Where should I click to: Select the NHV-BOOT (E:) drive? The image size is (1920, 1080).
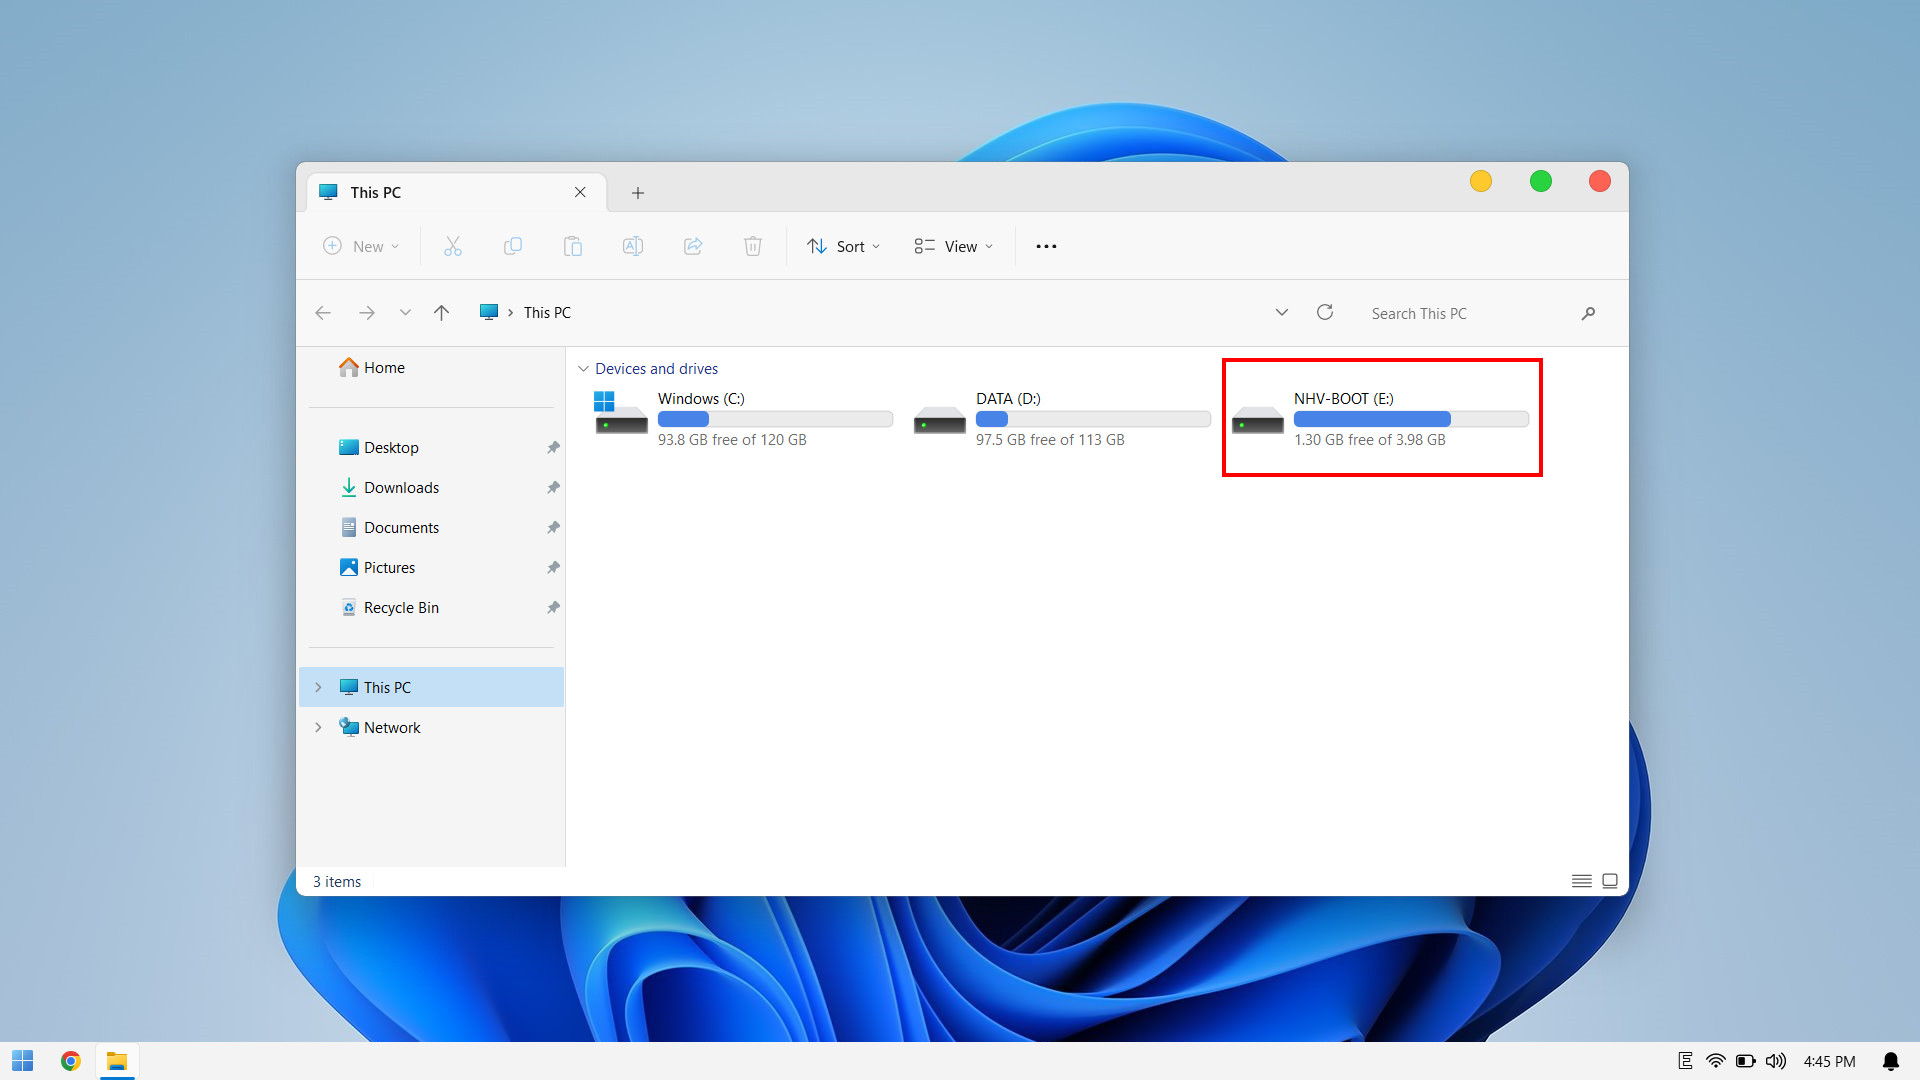coord(1382,418)
